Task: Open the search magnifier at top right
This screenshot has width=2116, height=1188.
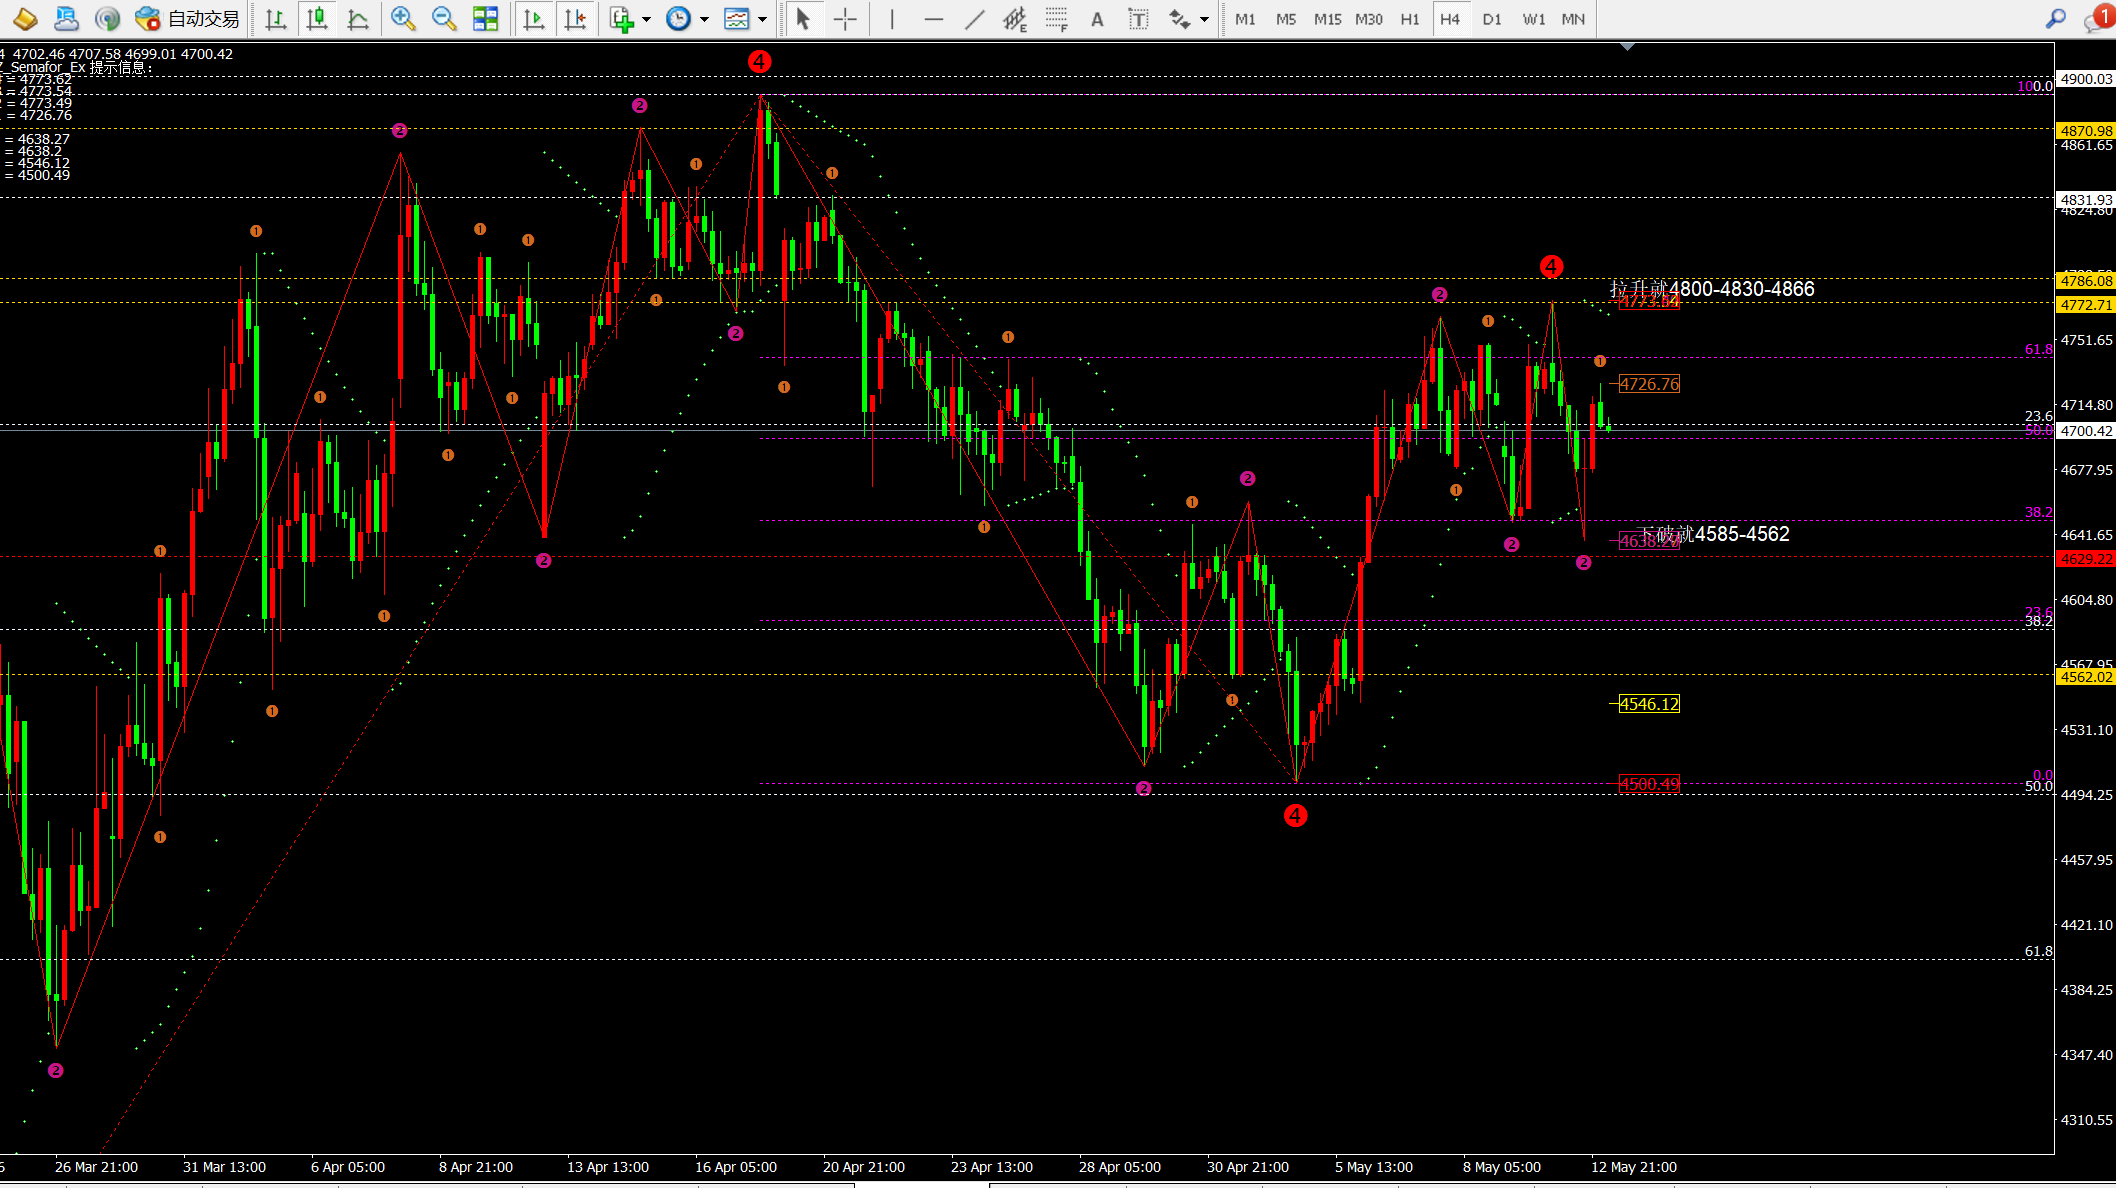Action: (2056, 19)
